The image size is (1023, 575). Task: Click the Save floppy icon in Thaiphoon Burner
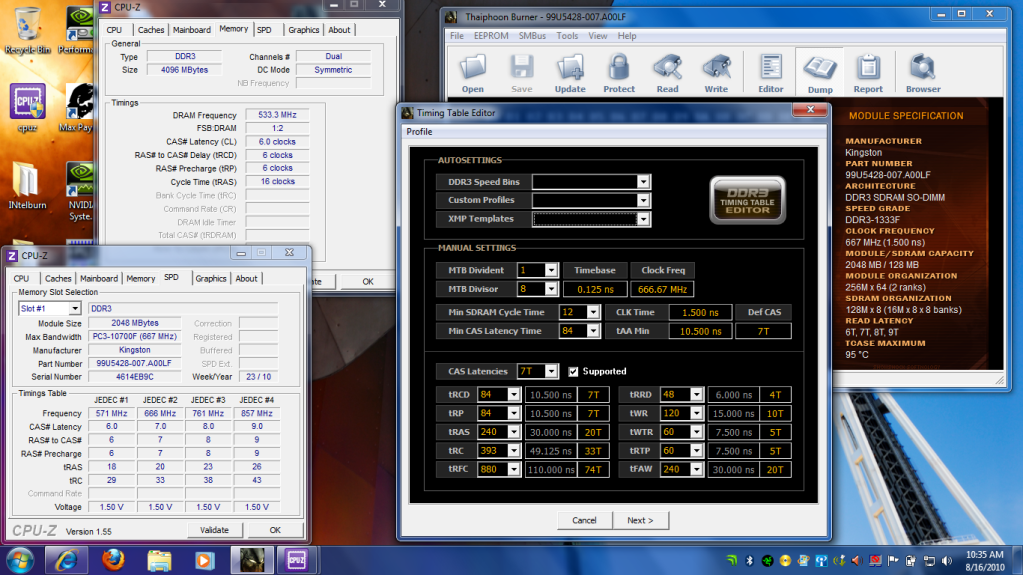pyautogui.click(x=521, y=73)
